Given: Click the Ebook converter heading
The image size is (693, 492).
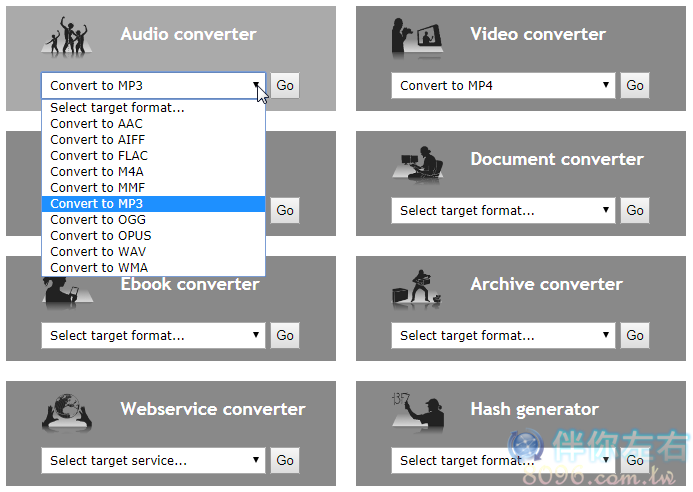Looking at the screenshot, I should [190, 285].
